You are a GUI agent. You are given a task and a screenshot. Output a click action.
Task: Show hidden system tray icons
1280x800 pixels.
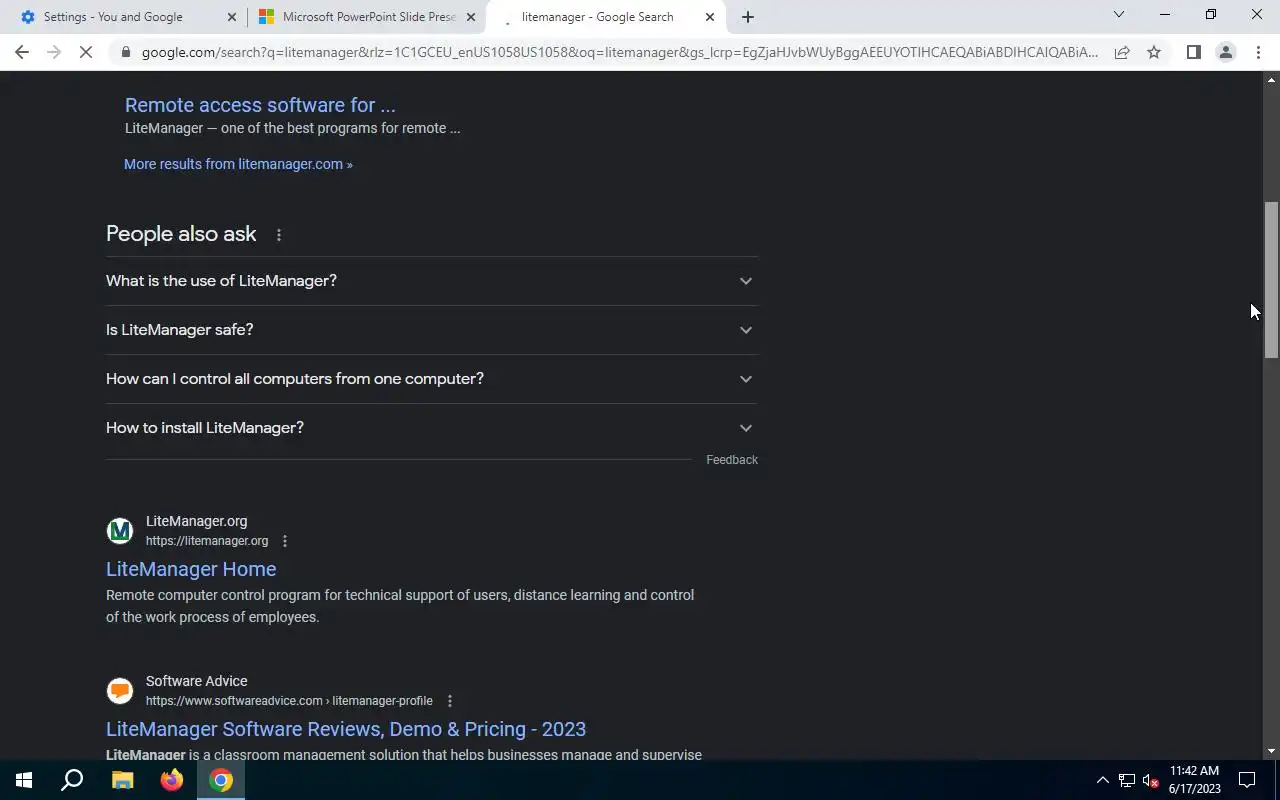1102,780
